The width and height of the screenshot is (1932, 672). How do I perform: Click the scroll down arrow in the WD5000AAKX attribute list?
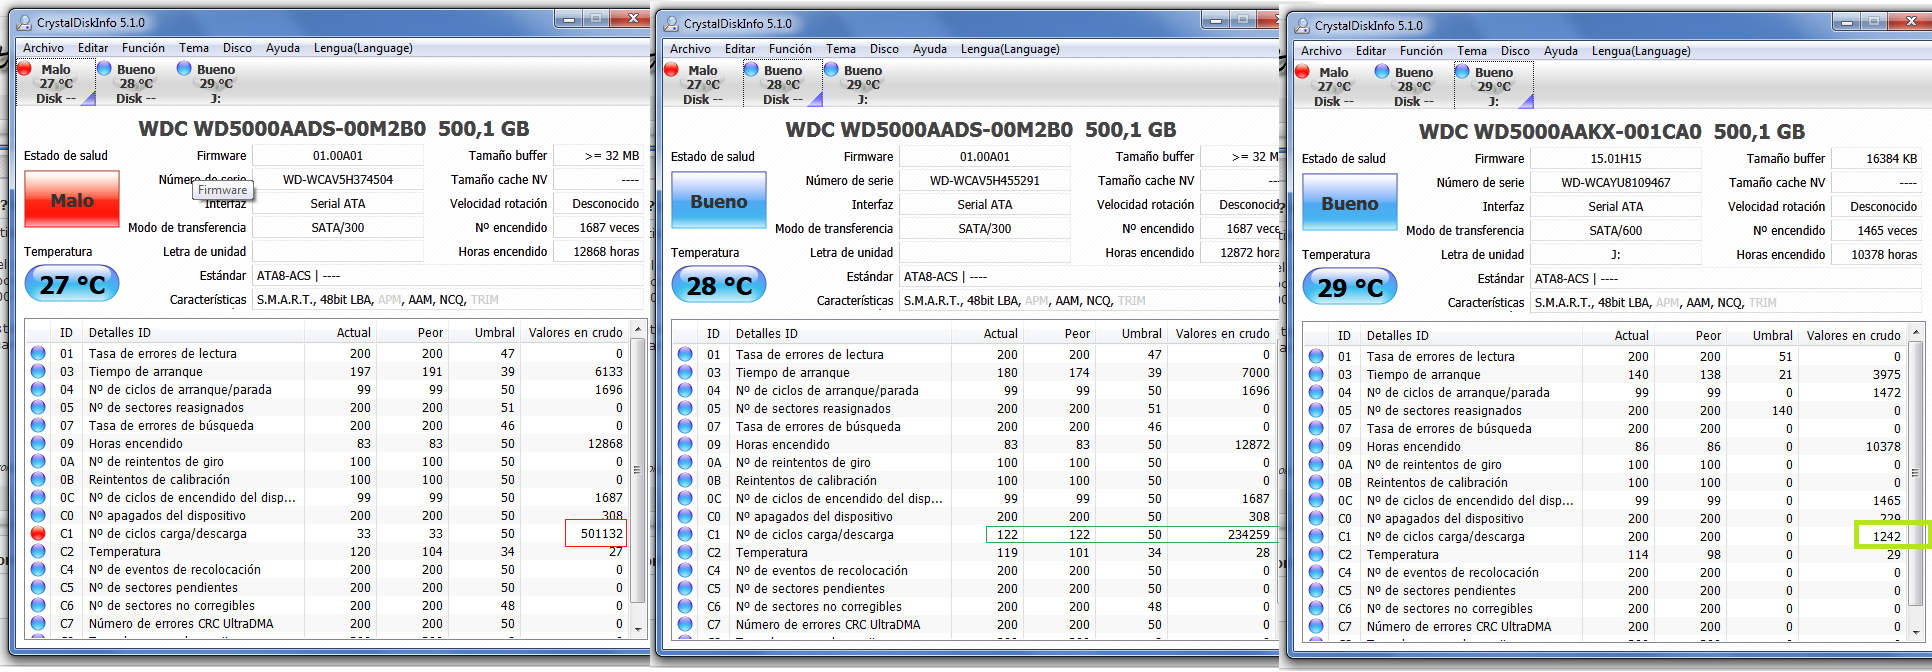point(1916,632)
